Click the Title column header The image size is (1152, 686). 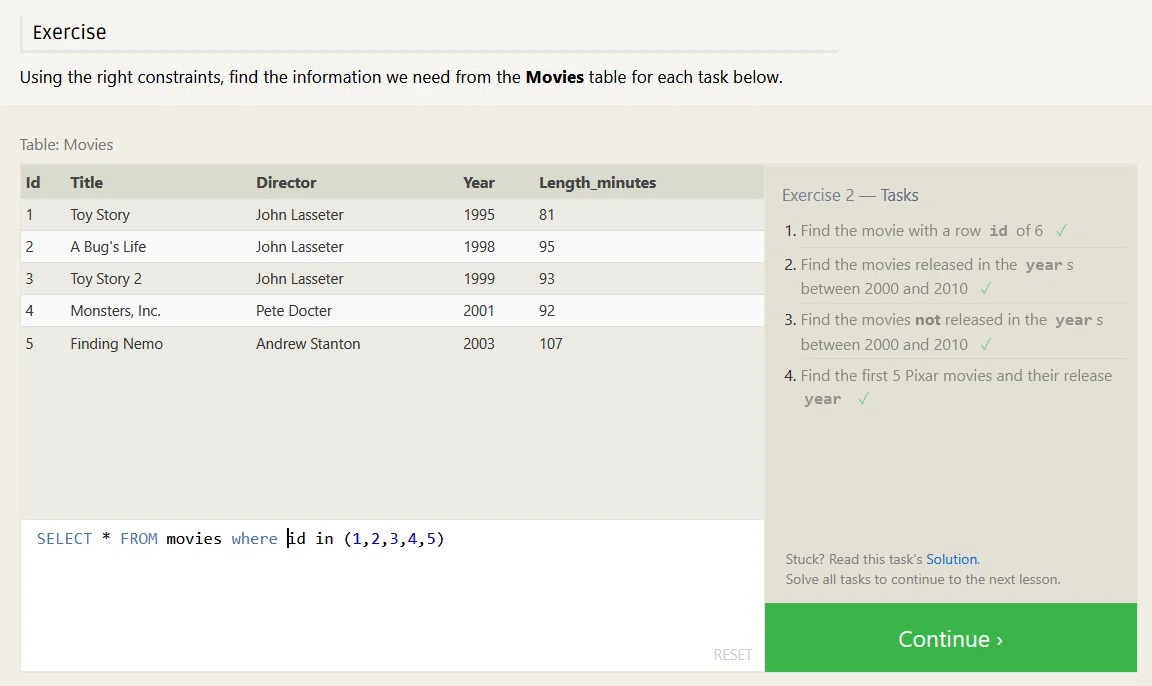(87, 183)
